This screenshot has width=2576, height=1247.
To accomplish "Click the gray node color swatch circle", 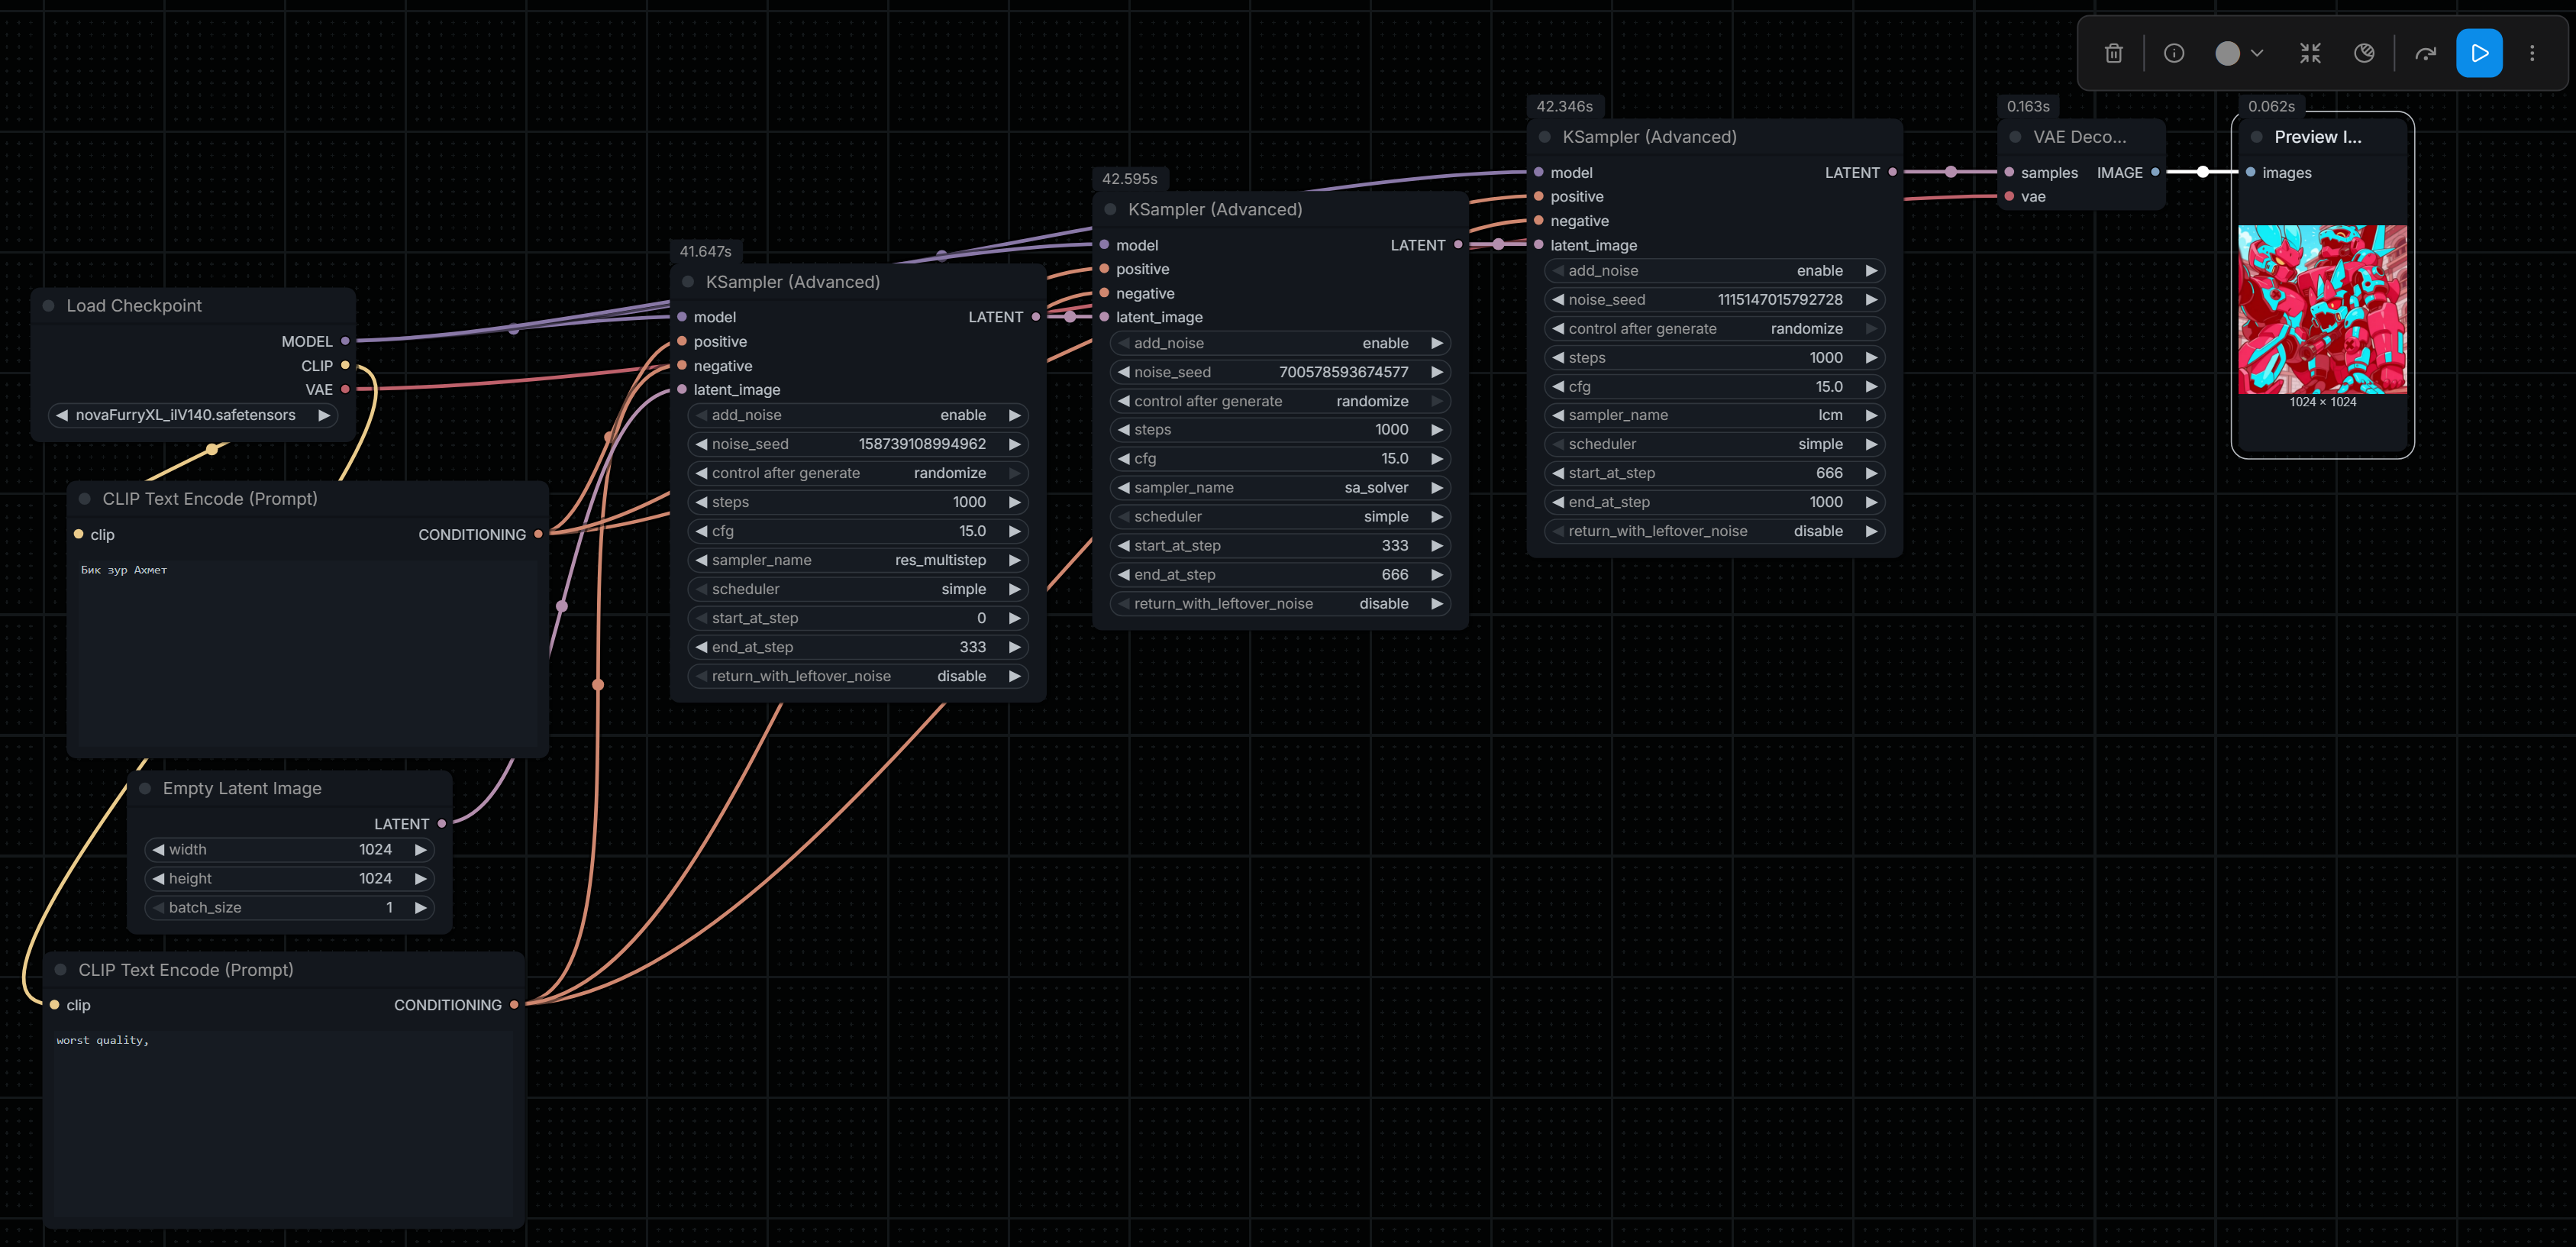I will pos(2226,53).
